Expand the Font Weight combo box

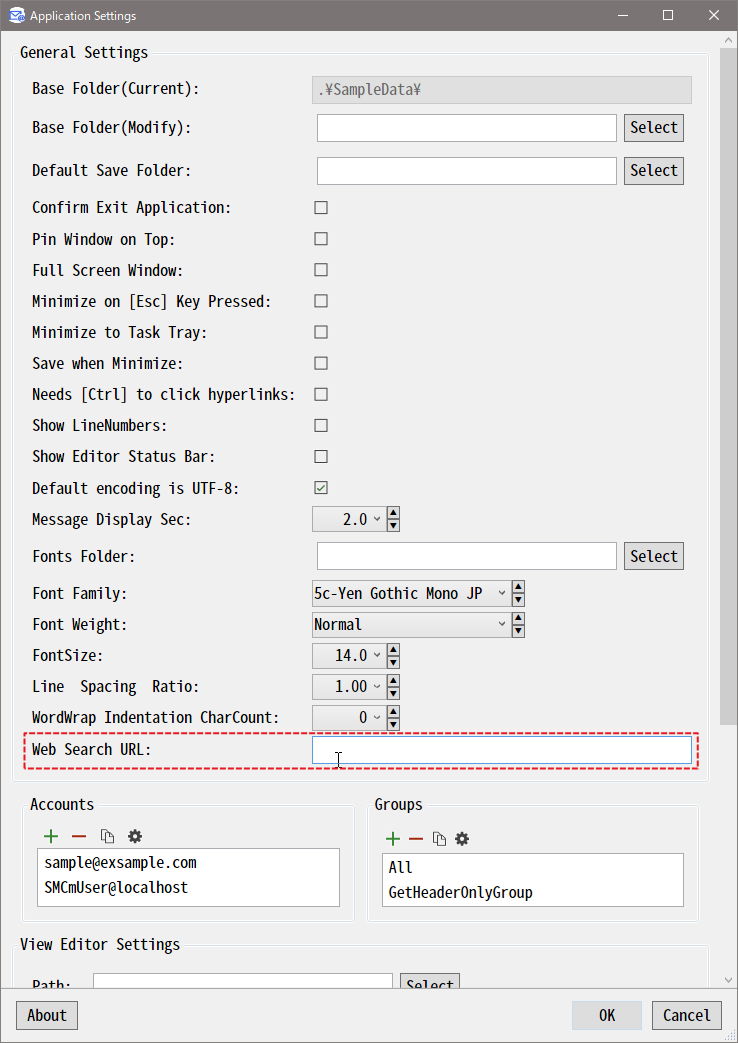(x=409, y=625)
